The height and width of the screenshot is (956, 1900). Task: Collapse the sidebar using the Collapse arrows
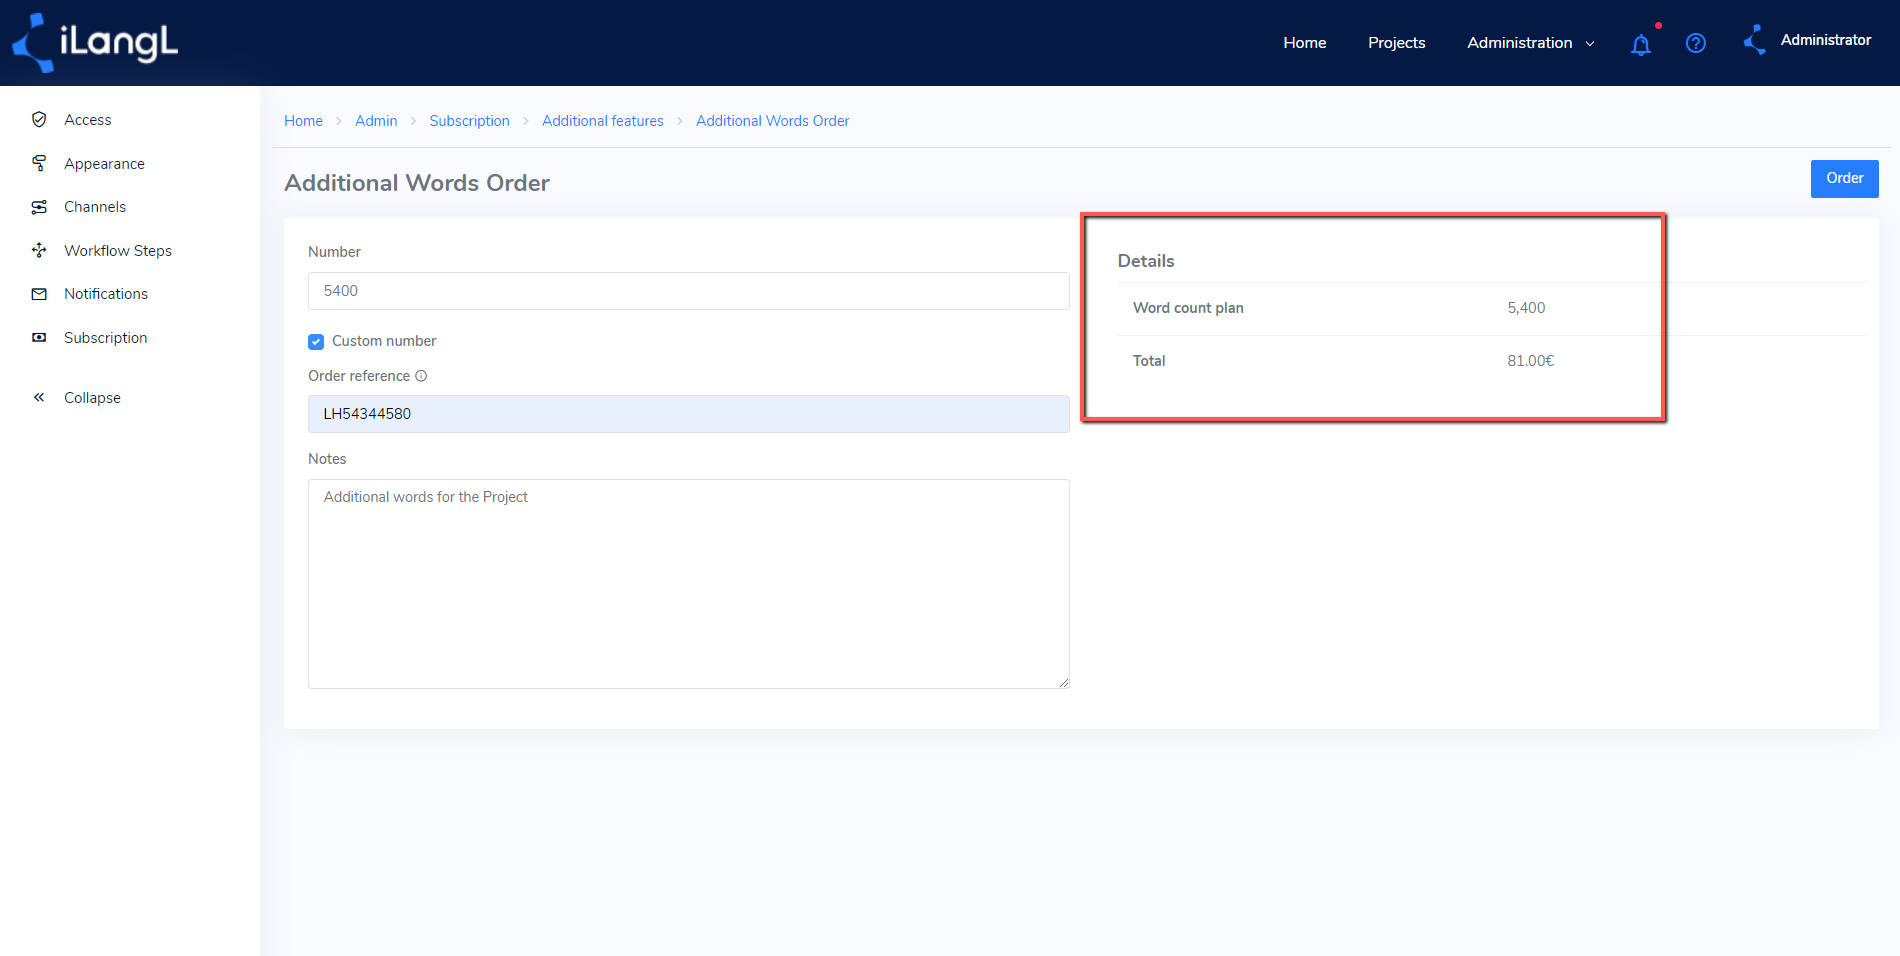39,397
